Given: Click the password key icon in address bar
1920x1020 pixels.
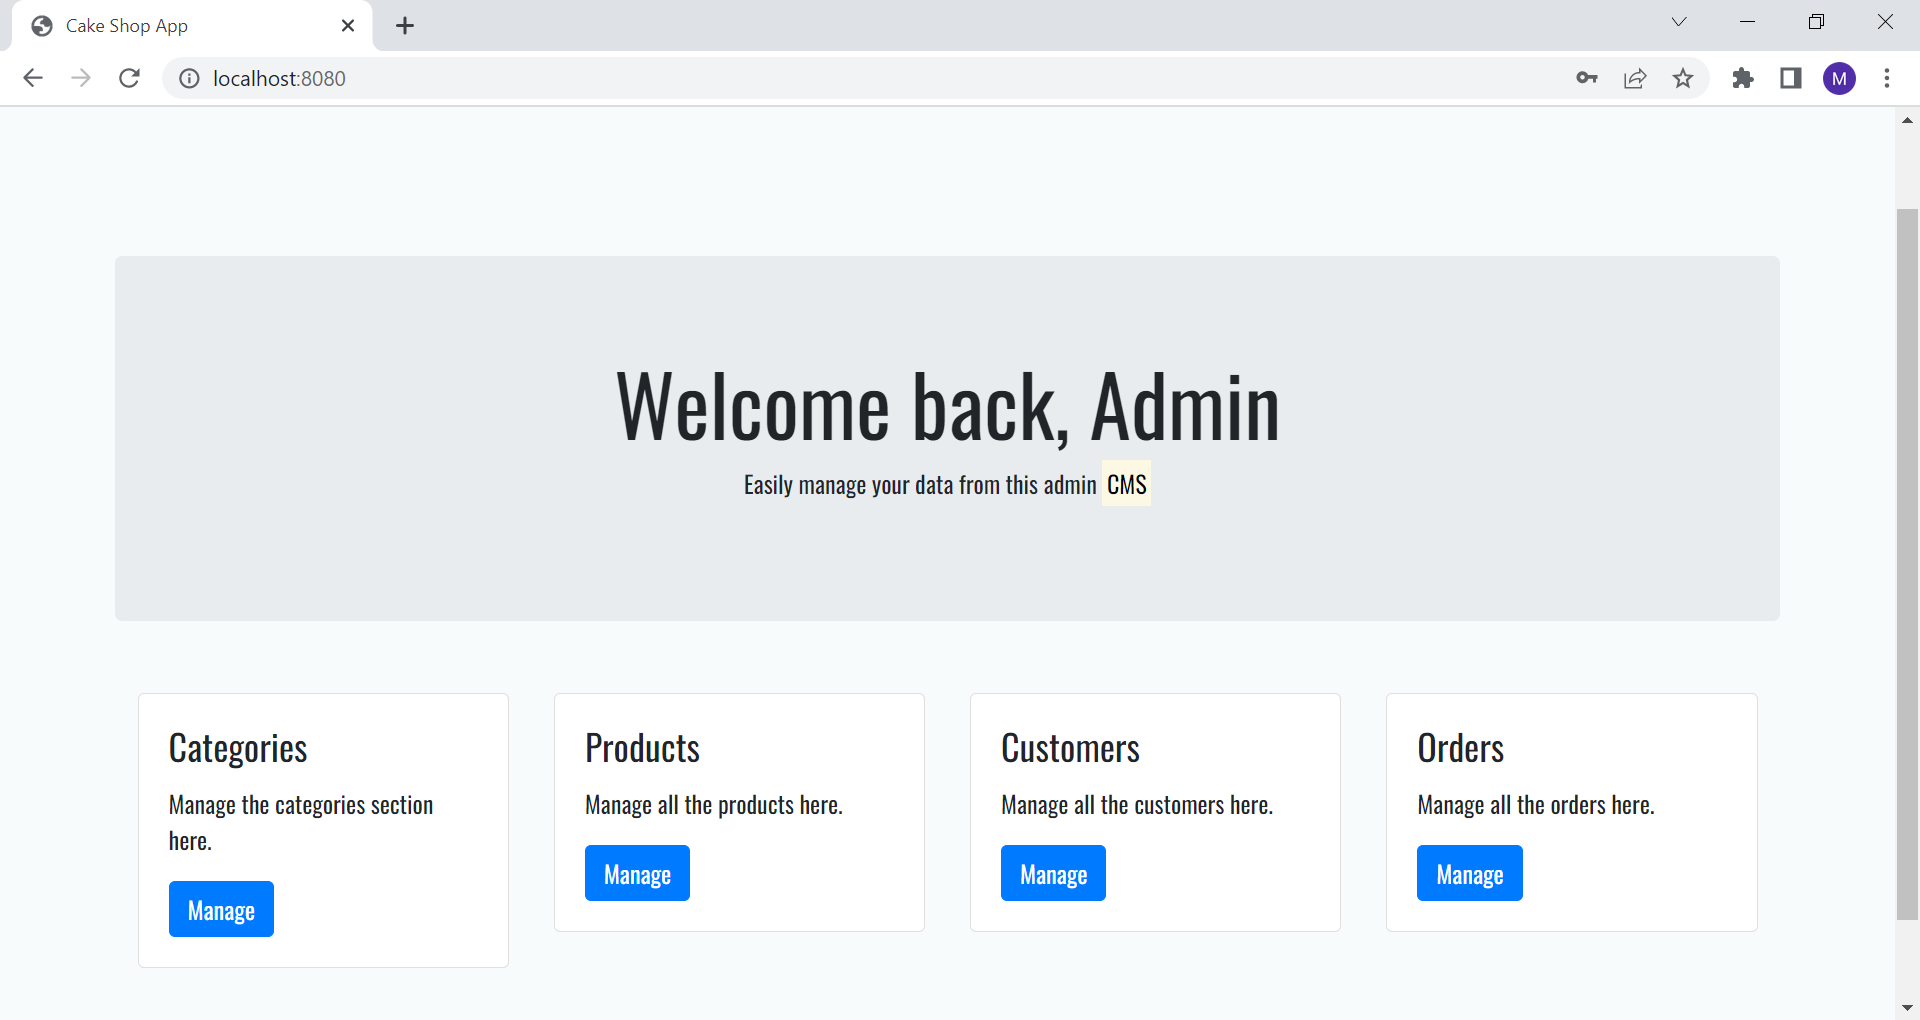Looking at the screenshot, I should [1586, 78].
